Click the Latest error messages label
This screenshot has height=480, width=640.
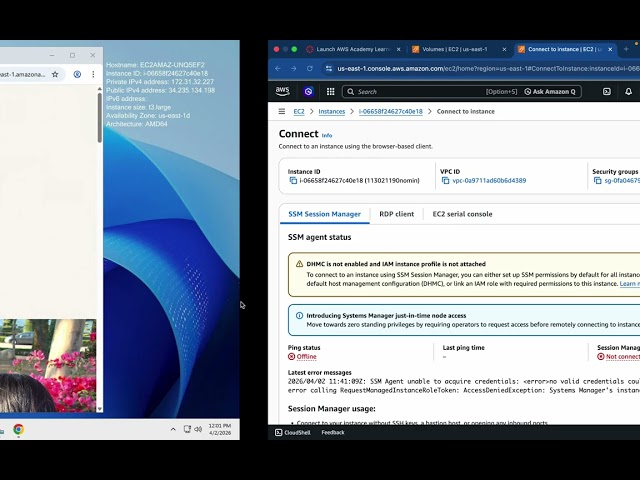319,372
